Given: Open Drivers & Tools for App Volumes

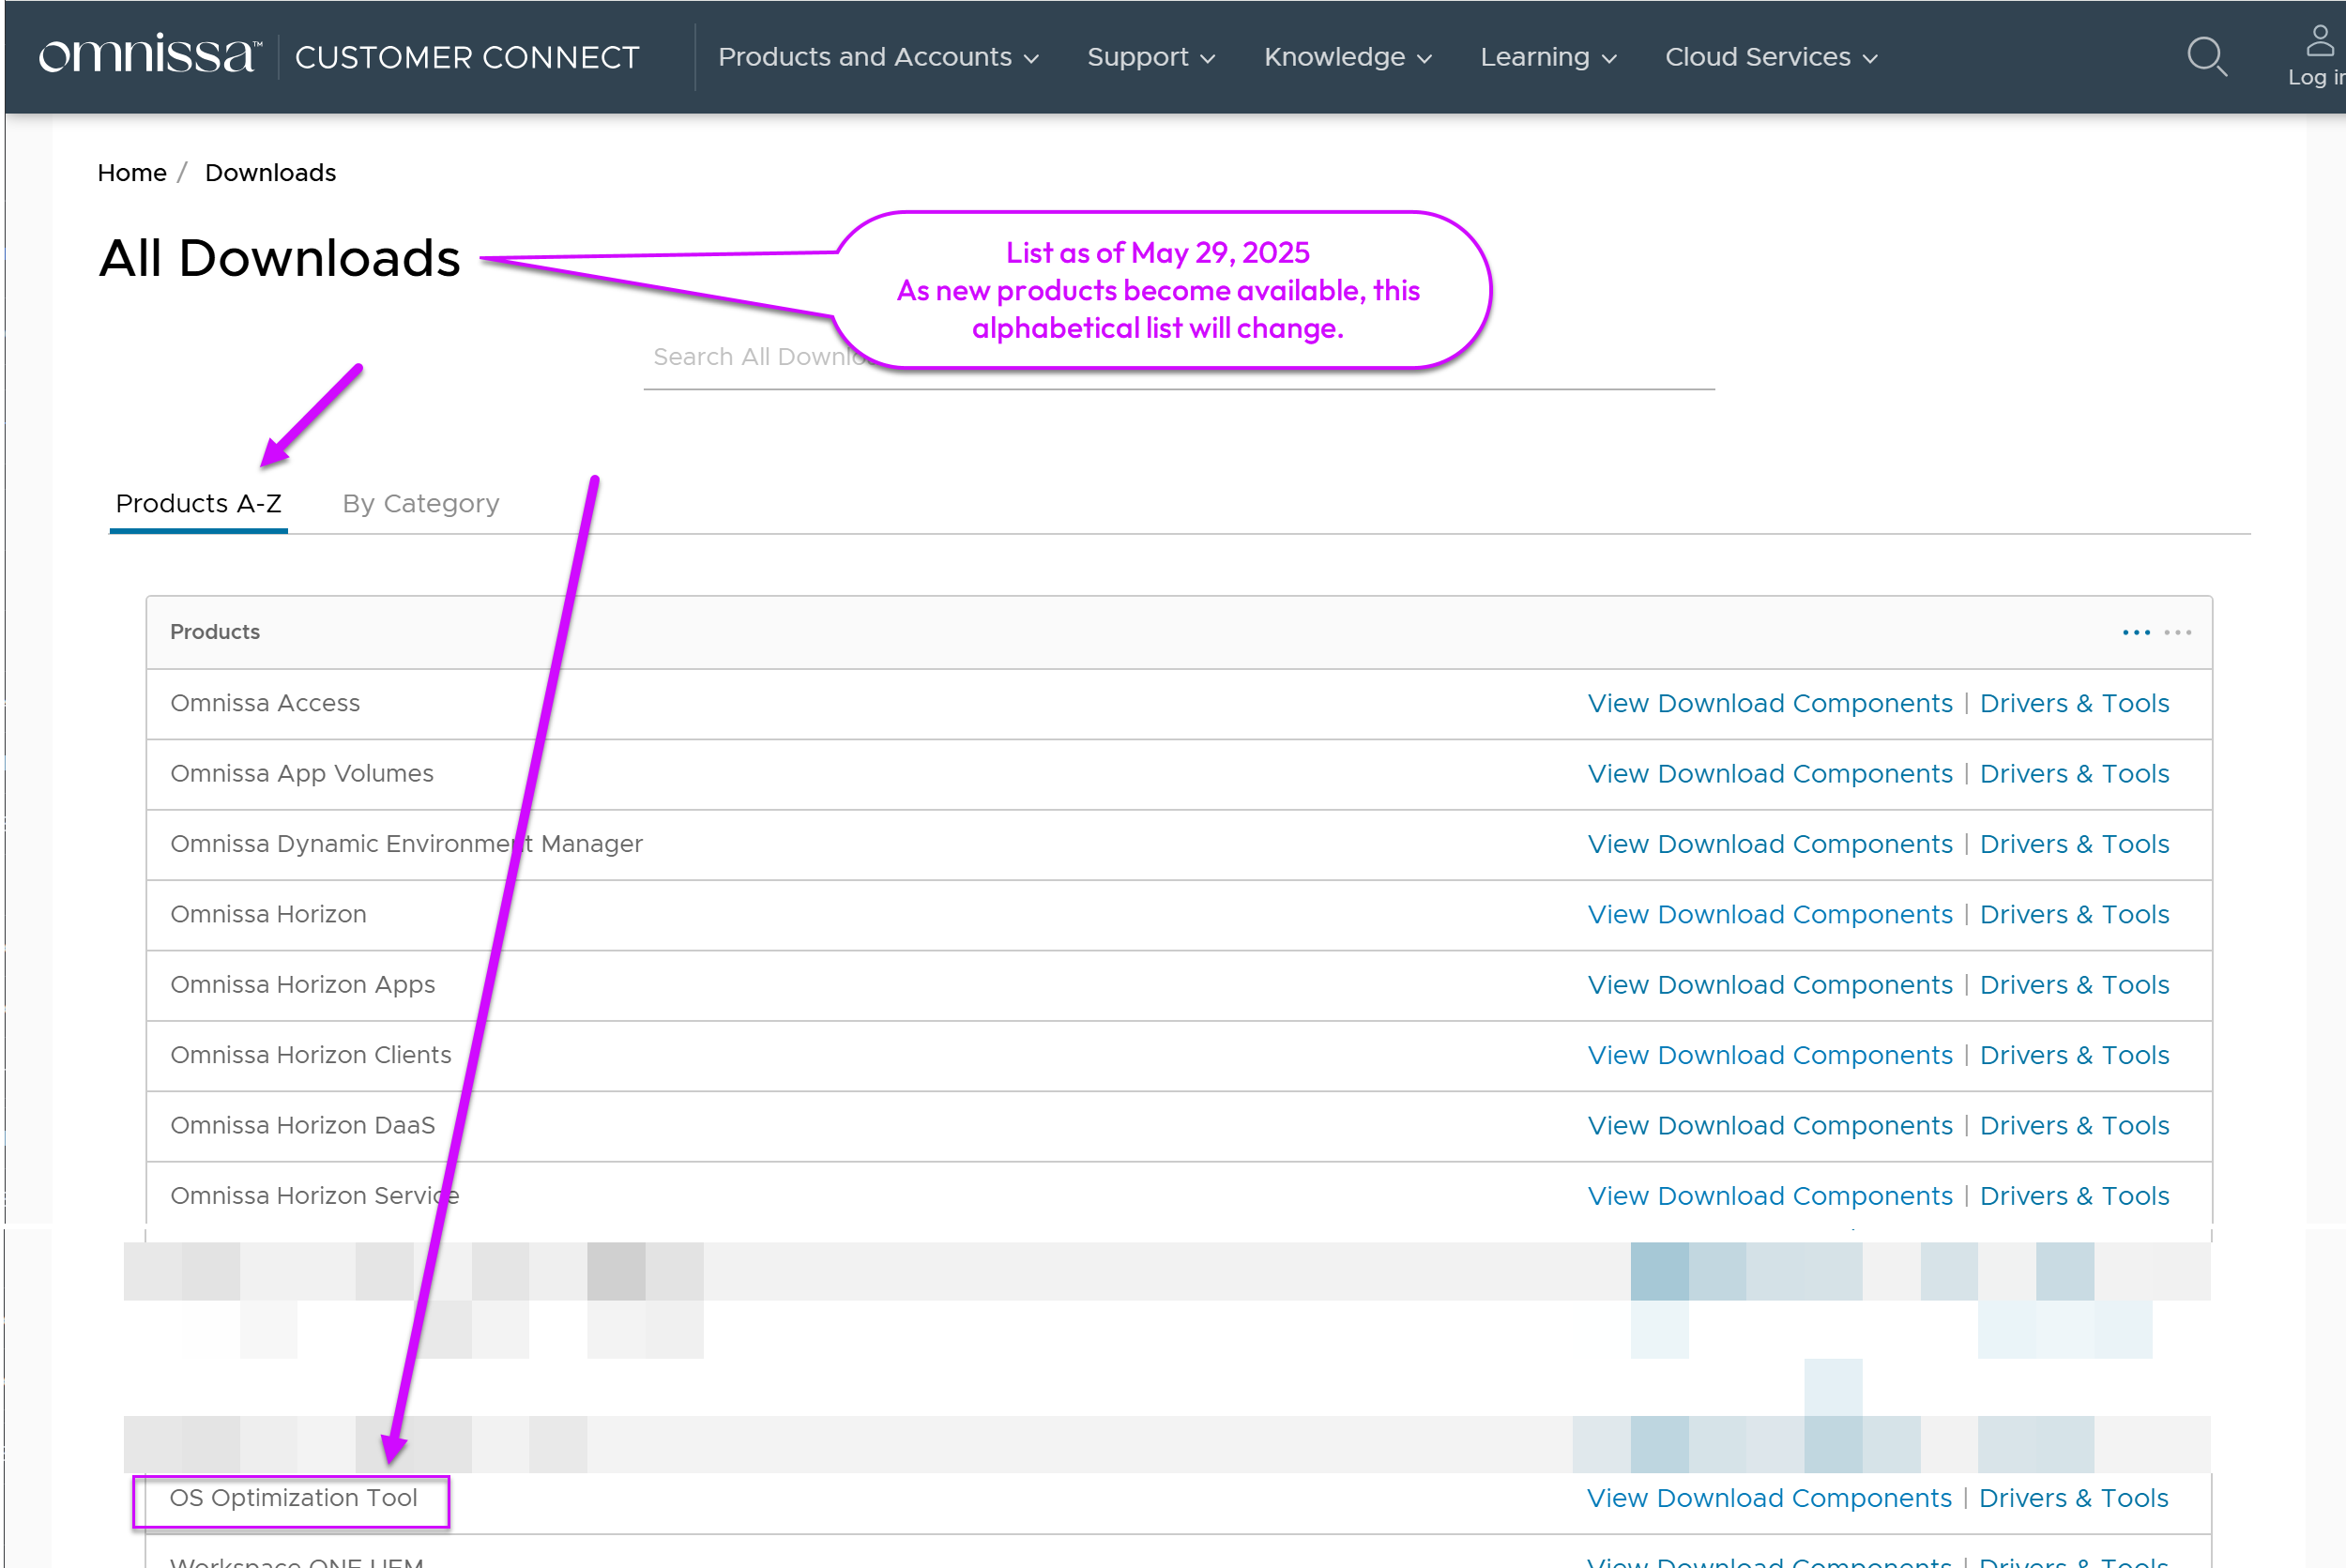Looking at the screenshot, I should [x=2074, y=774].
